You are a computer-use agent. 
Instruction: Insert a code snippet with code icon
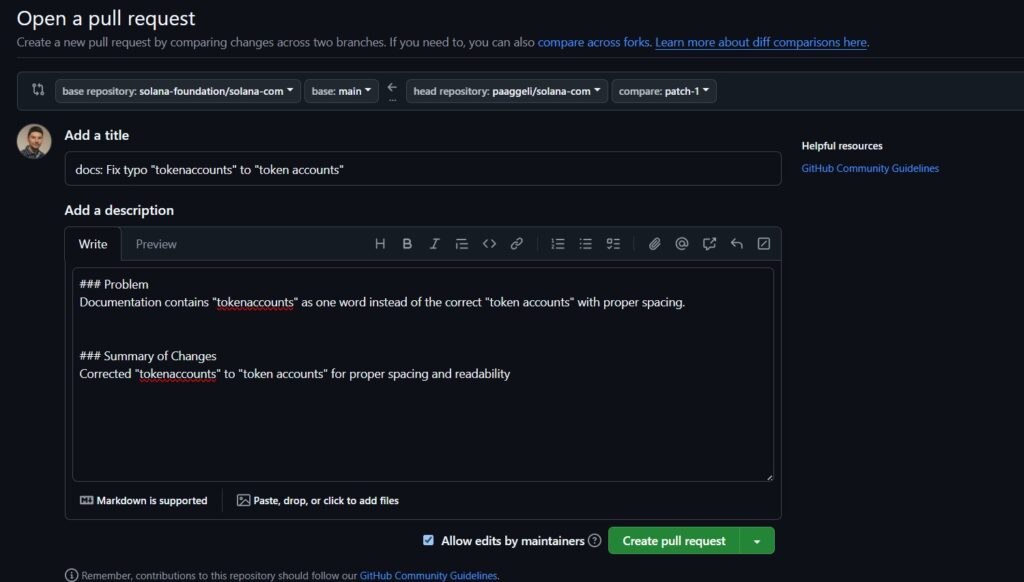click(x=489, y=244)
